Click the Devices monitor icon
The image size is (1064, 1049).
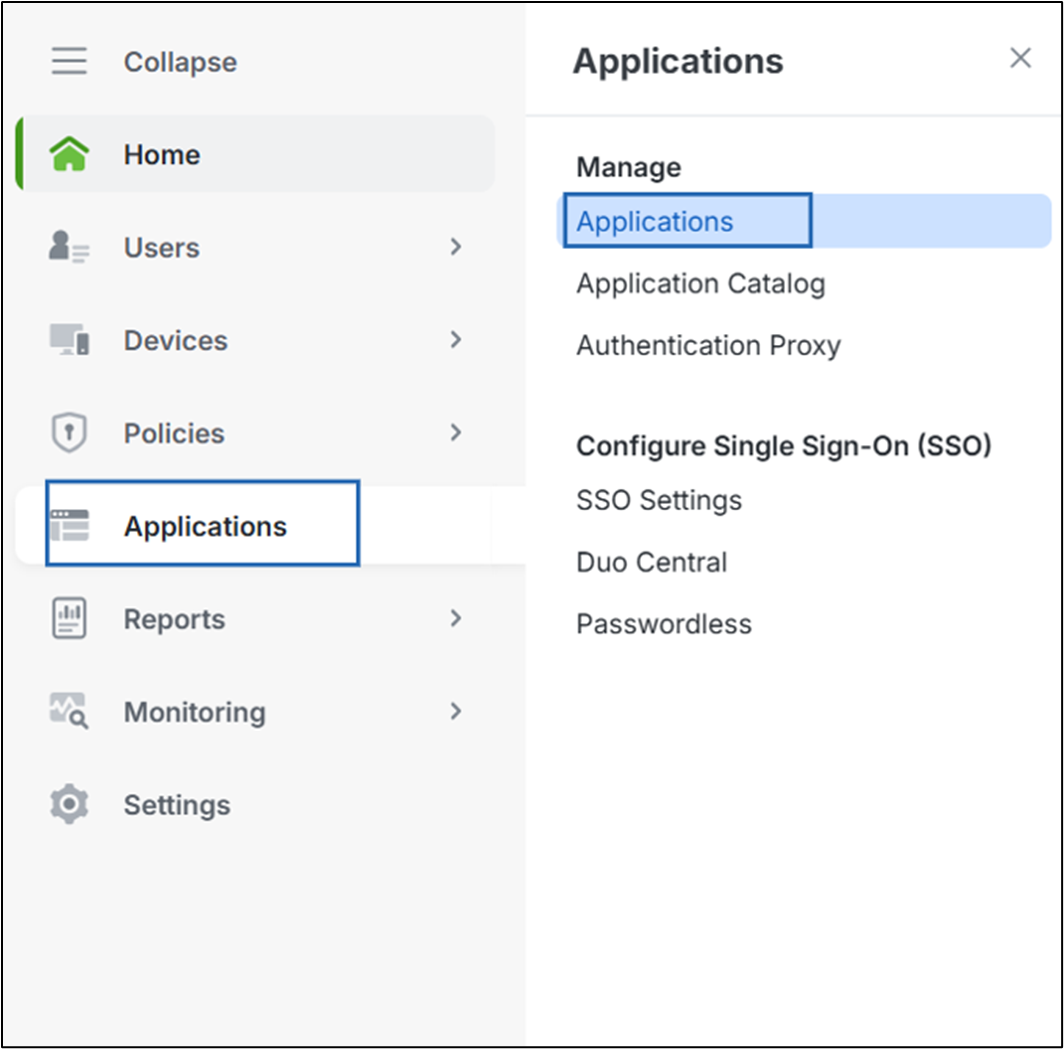pos(69,339)
